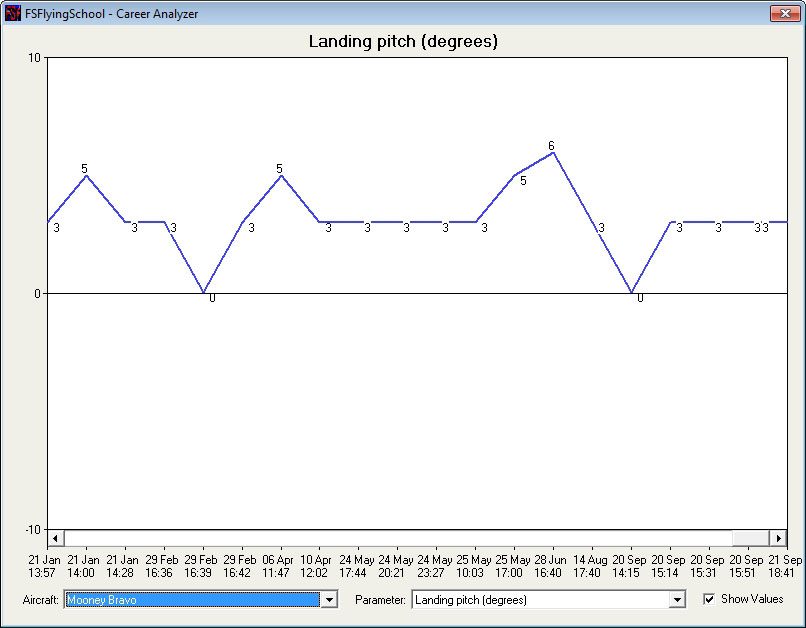The height and width of the screenshot is (628, 806).
Task: Click the Landing pitch (degrees) chart title
Action: (403, 41)
